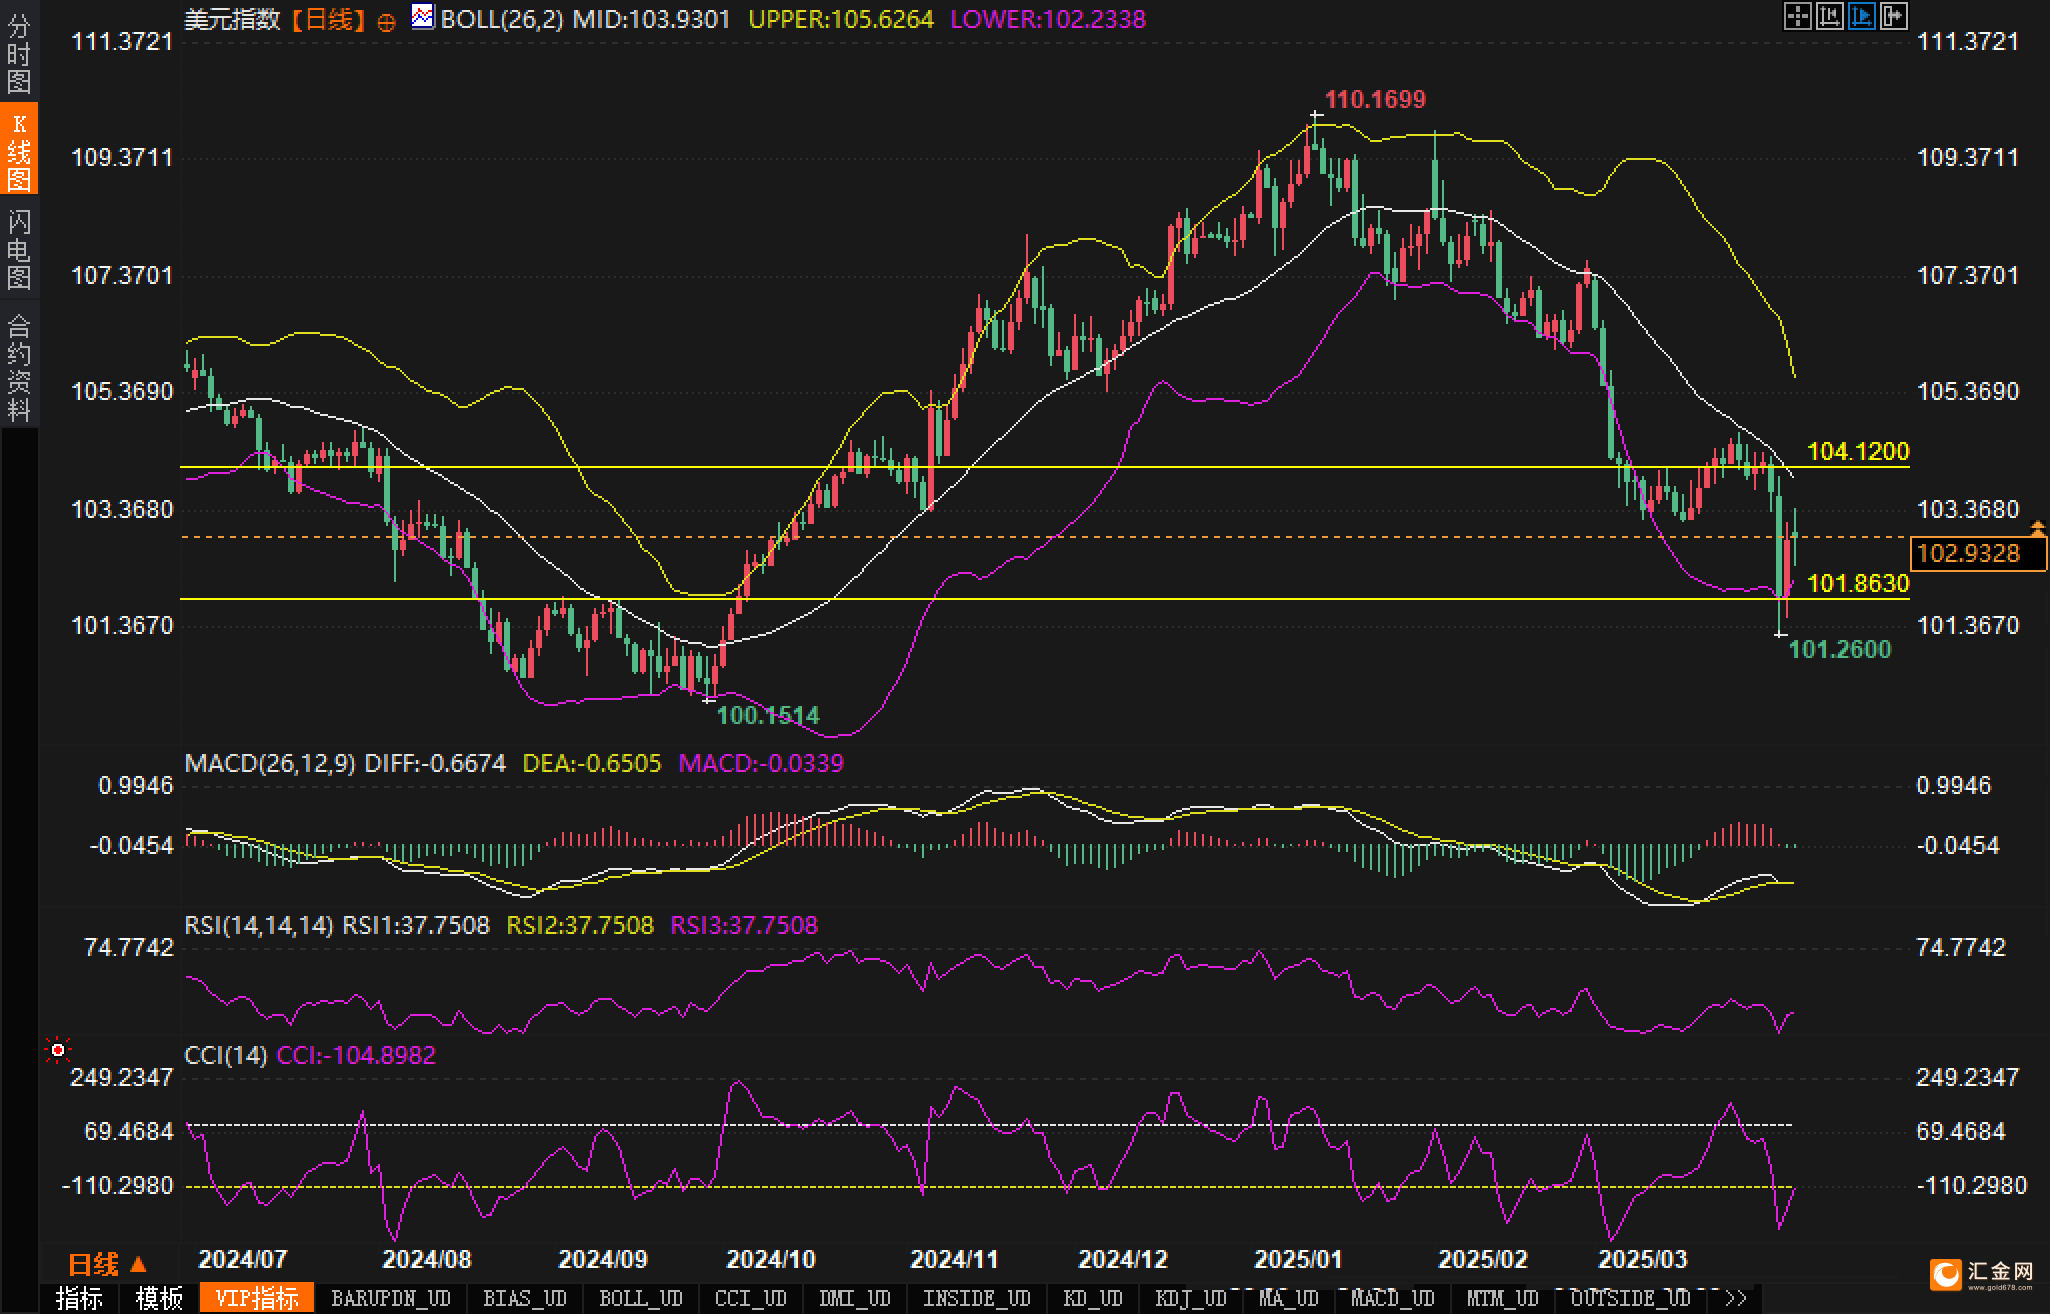Select BIAS_UD indicator
The height and width of the screenshot is (1314, 2050).
(525, 1298)
